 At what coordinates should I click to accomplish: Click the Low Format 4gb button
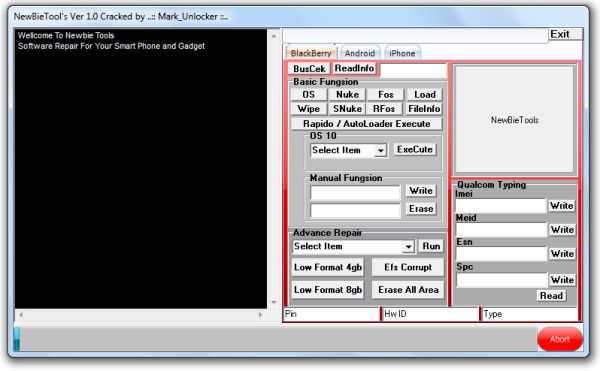pyautogui.click(x=328, y=267)
